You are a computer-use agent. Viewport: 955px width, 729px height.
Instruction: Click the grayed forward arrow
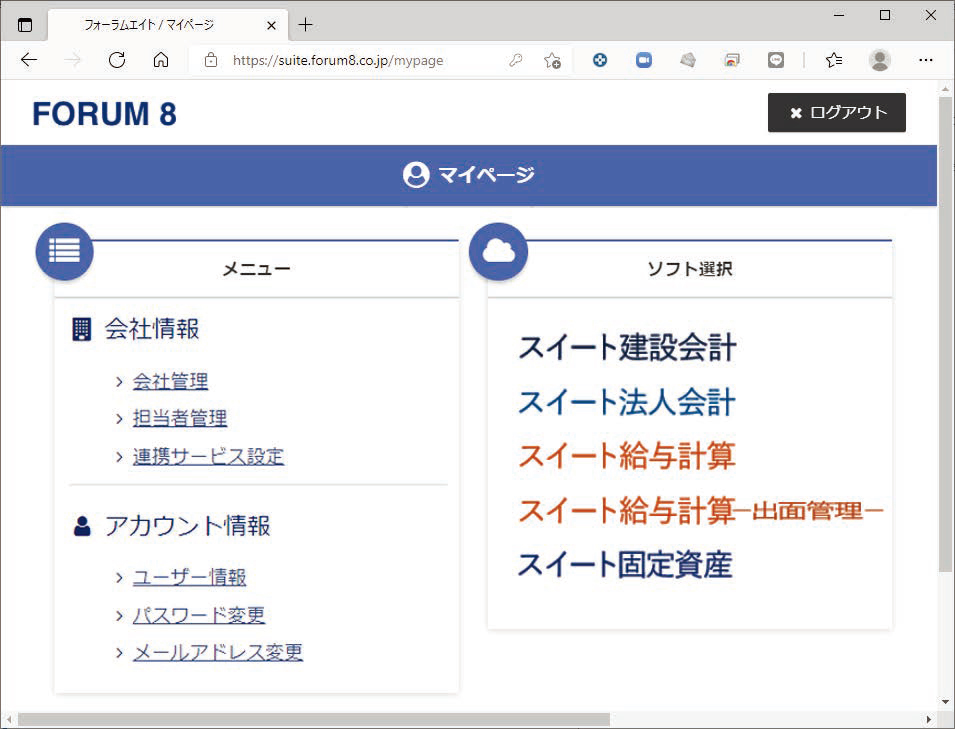coord(72,60)
